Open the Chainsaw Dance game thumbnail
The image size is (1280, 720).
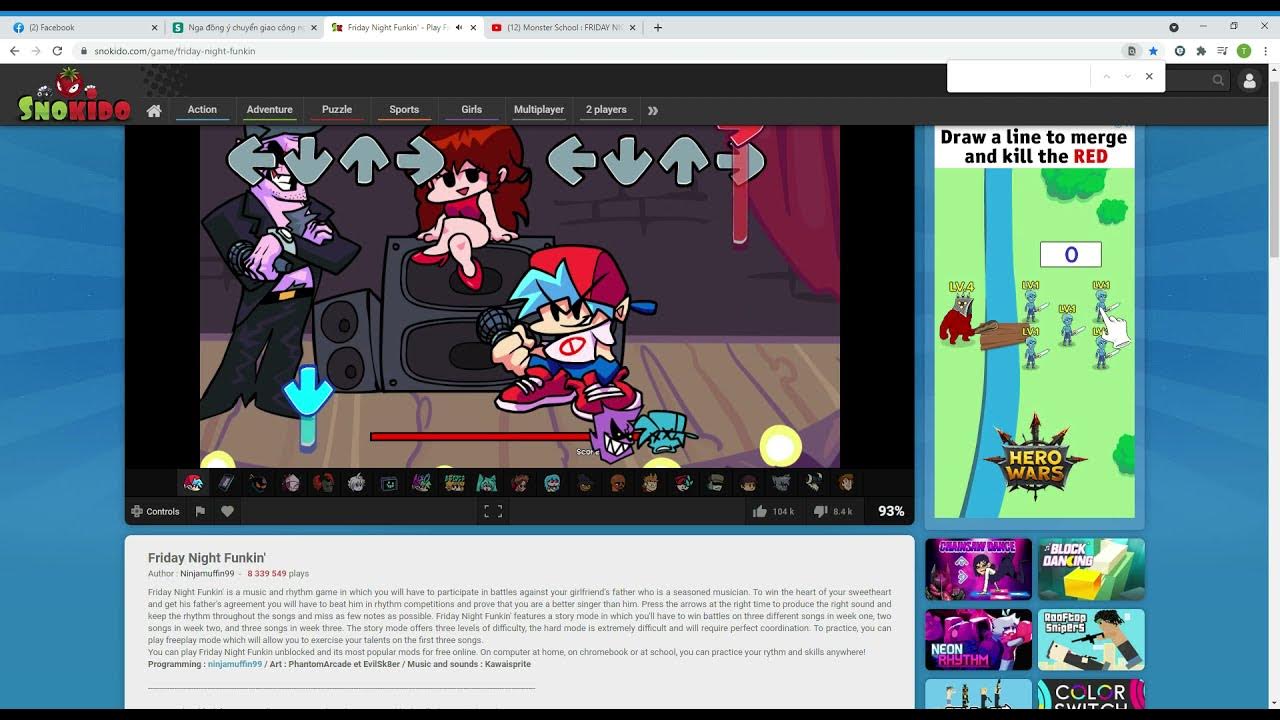pos(978,569)
